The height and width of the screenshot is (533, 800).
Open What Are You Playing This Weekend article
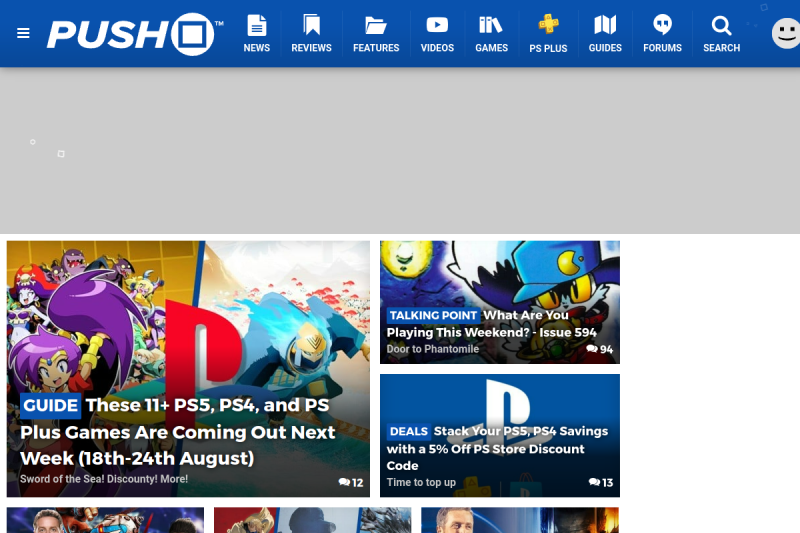tap(491, 323)
